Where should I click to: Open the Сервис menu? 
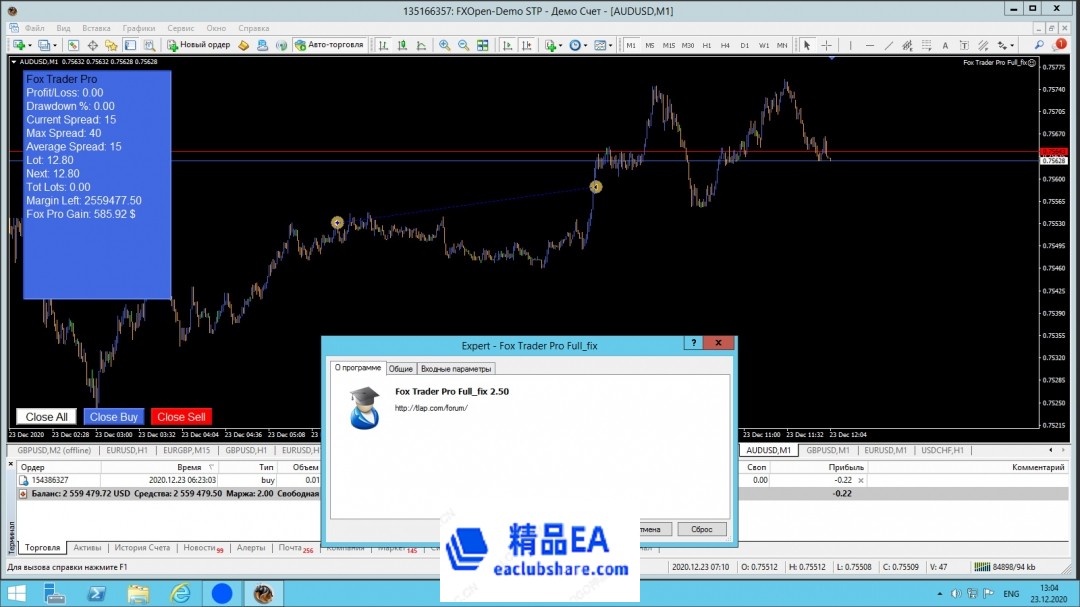[181, 29]
